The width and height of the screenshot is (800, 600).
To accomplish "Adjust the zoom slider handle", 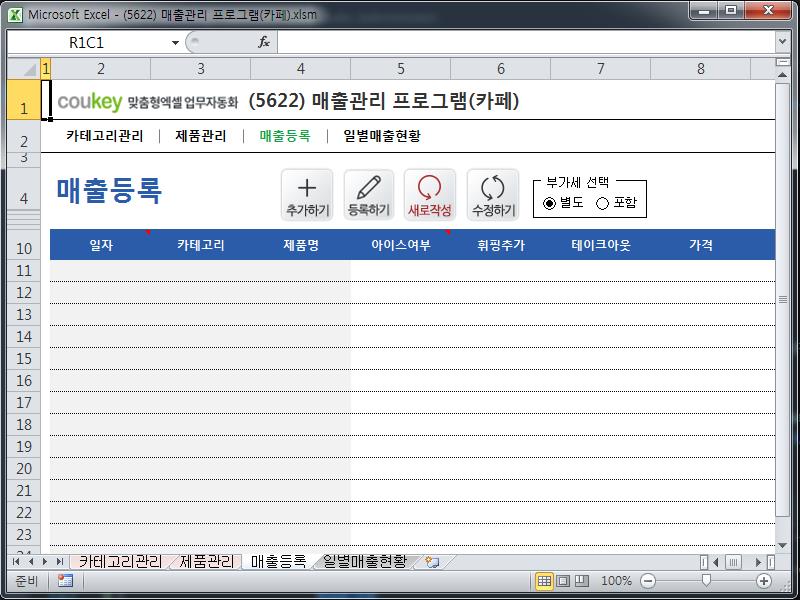I will tap(706, 580).
